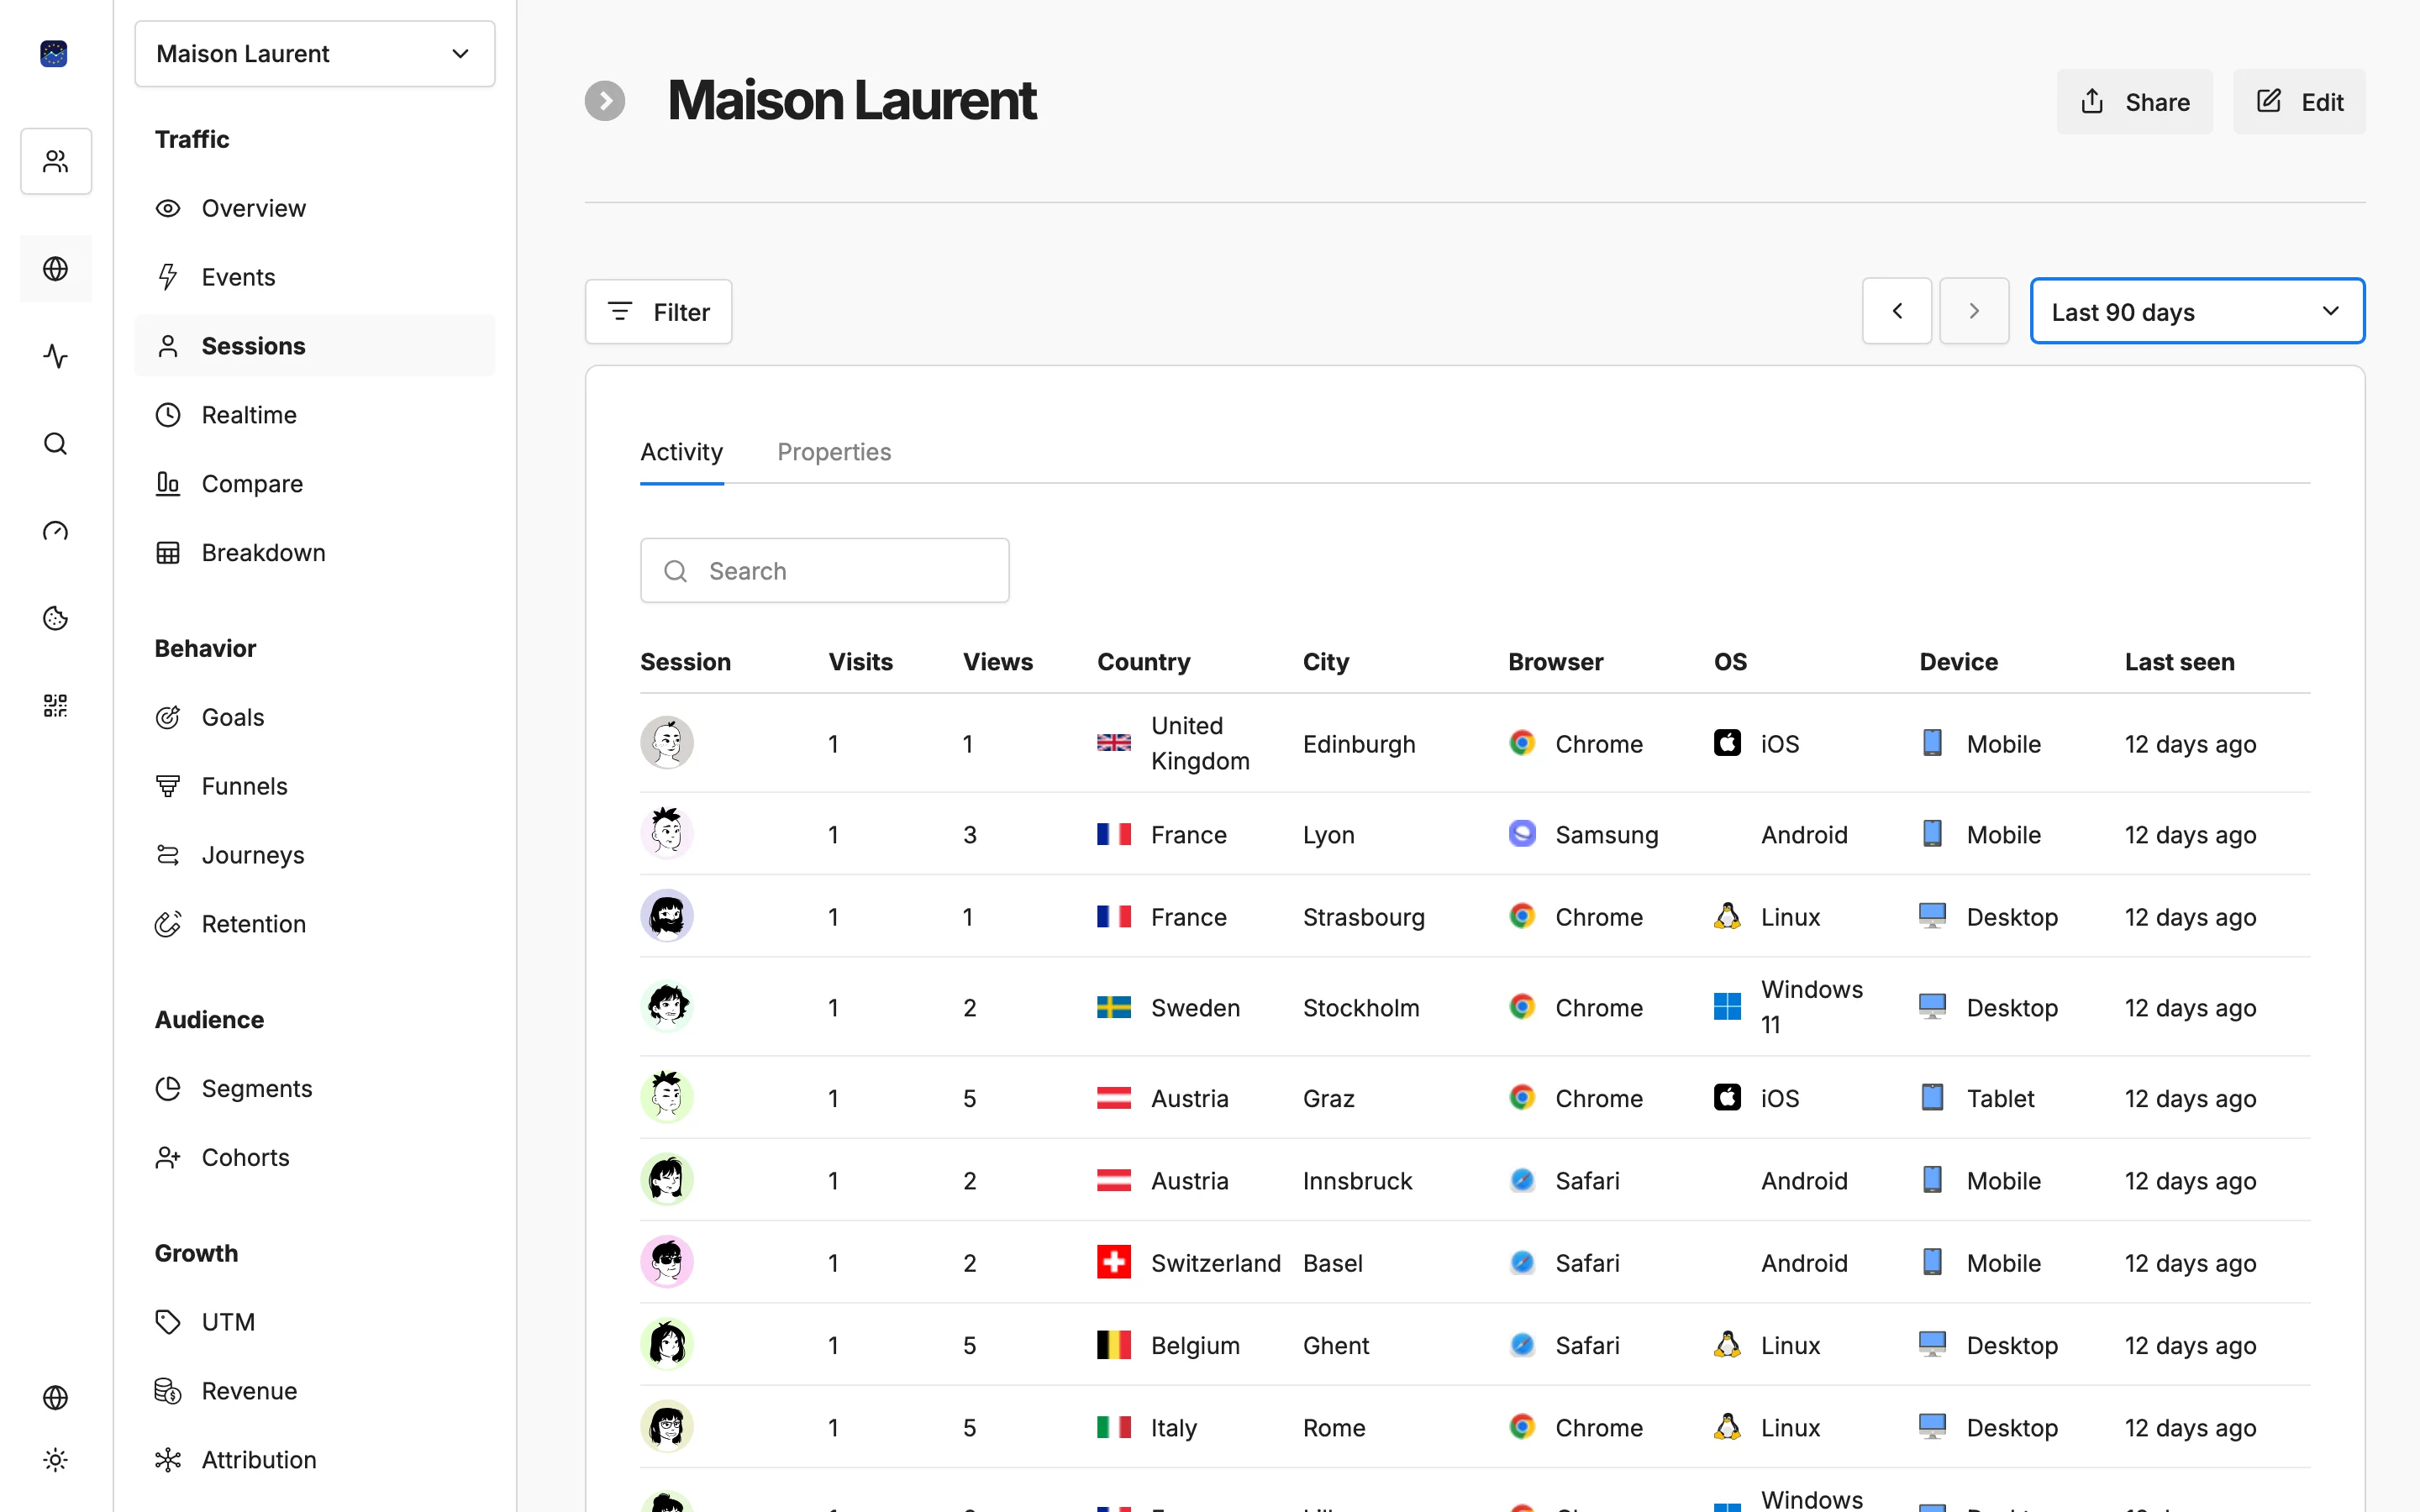Click the round chevron beside page title
Image resolution: width=2420 pixels, height=1512 pixels.
(605, 101)
